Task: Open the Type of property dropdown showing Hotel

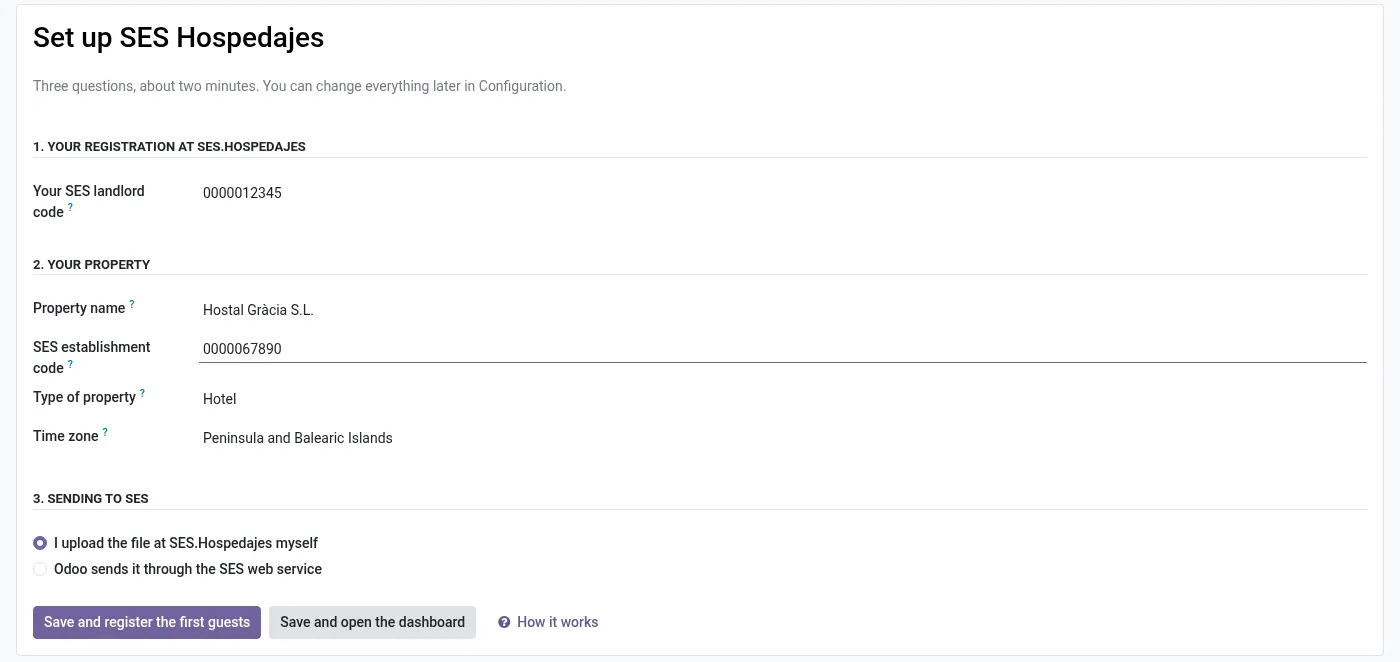Action: [783, 399]
